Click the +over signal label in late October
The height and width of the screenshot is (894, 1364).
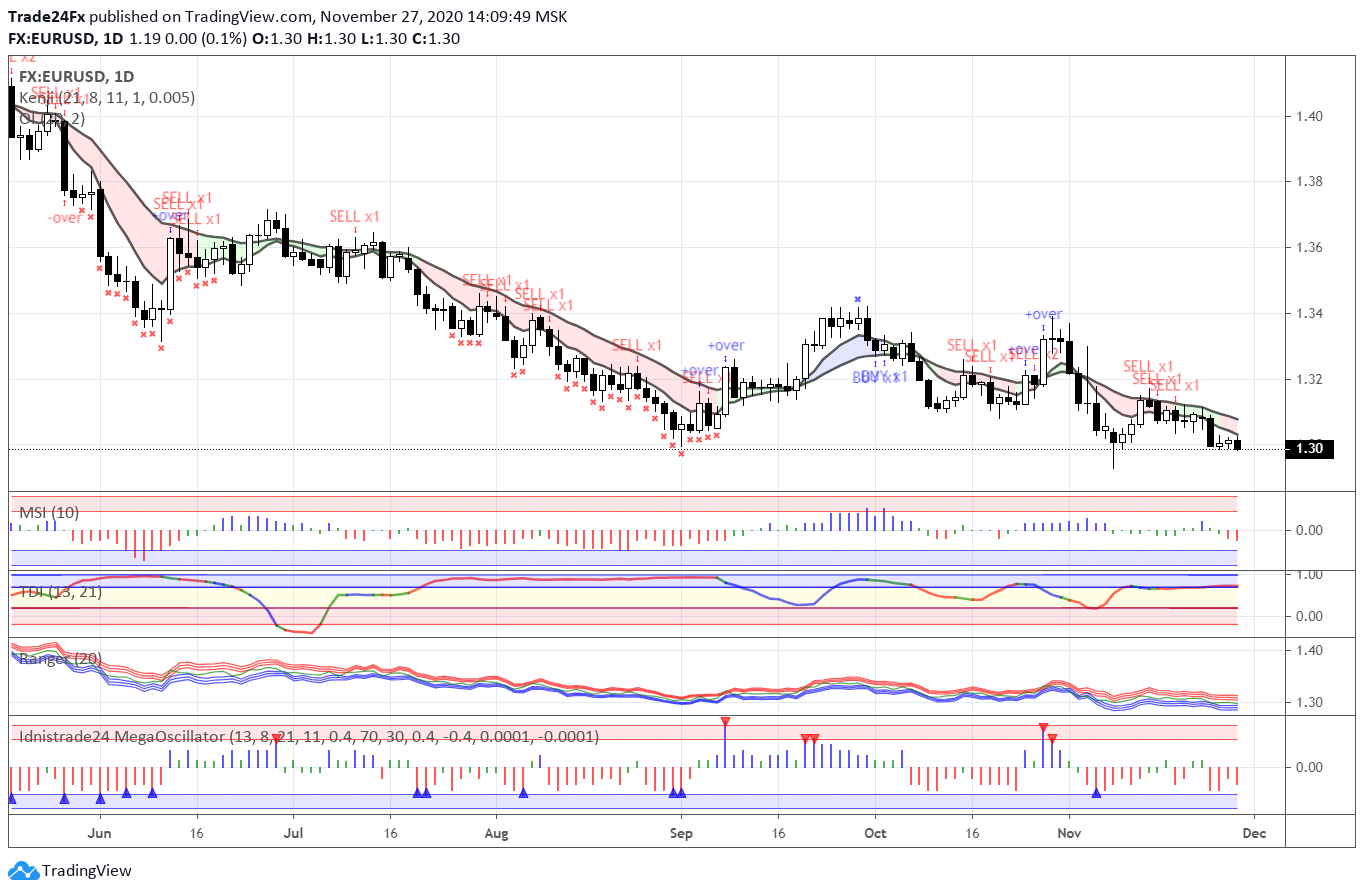1043,314
